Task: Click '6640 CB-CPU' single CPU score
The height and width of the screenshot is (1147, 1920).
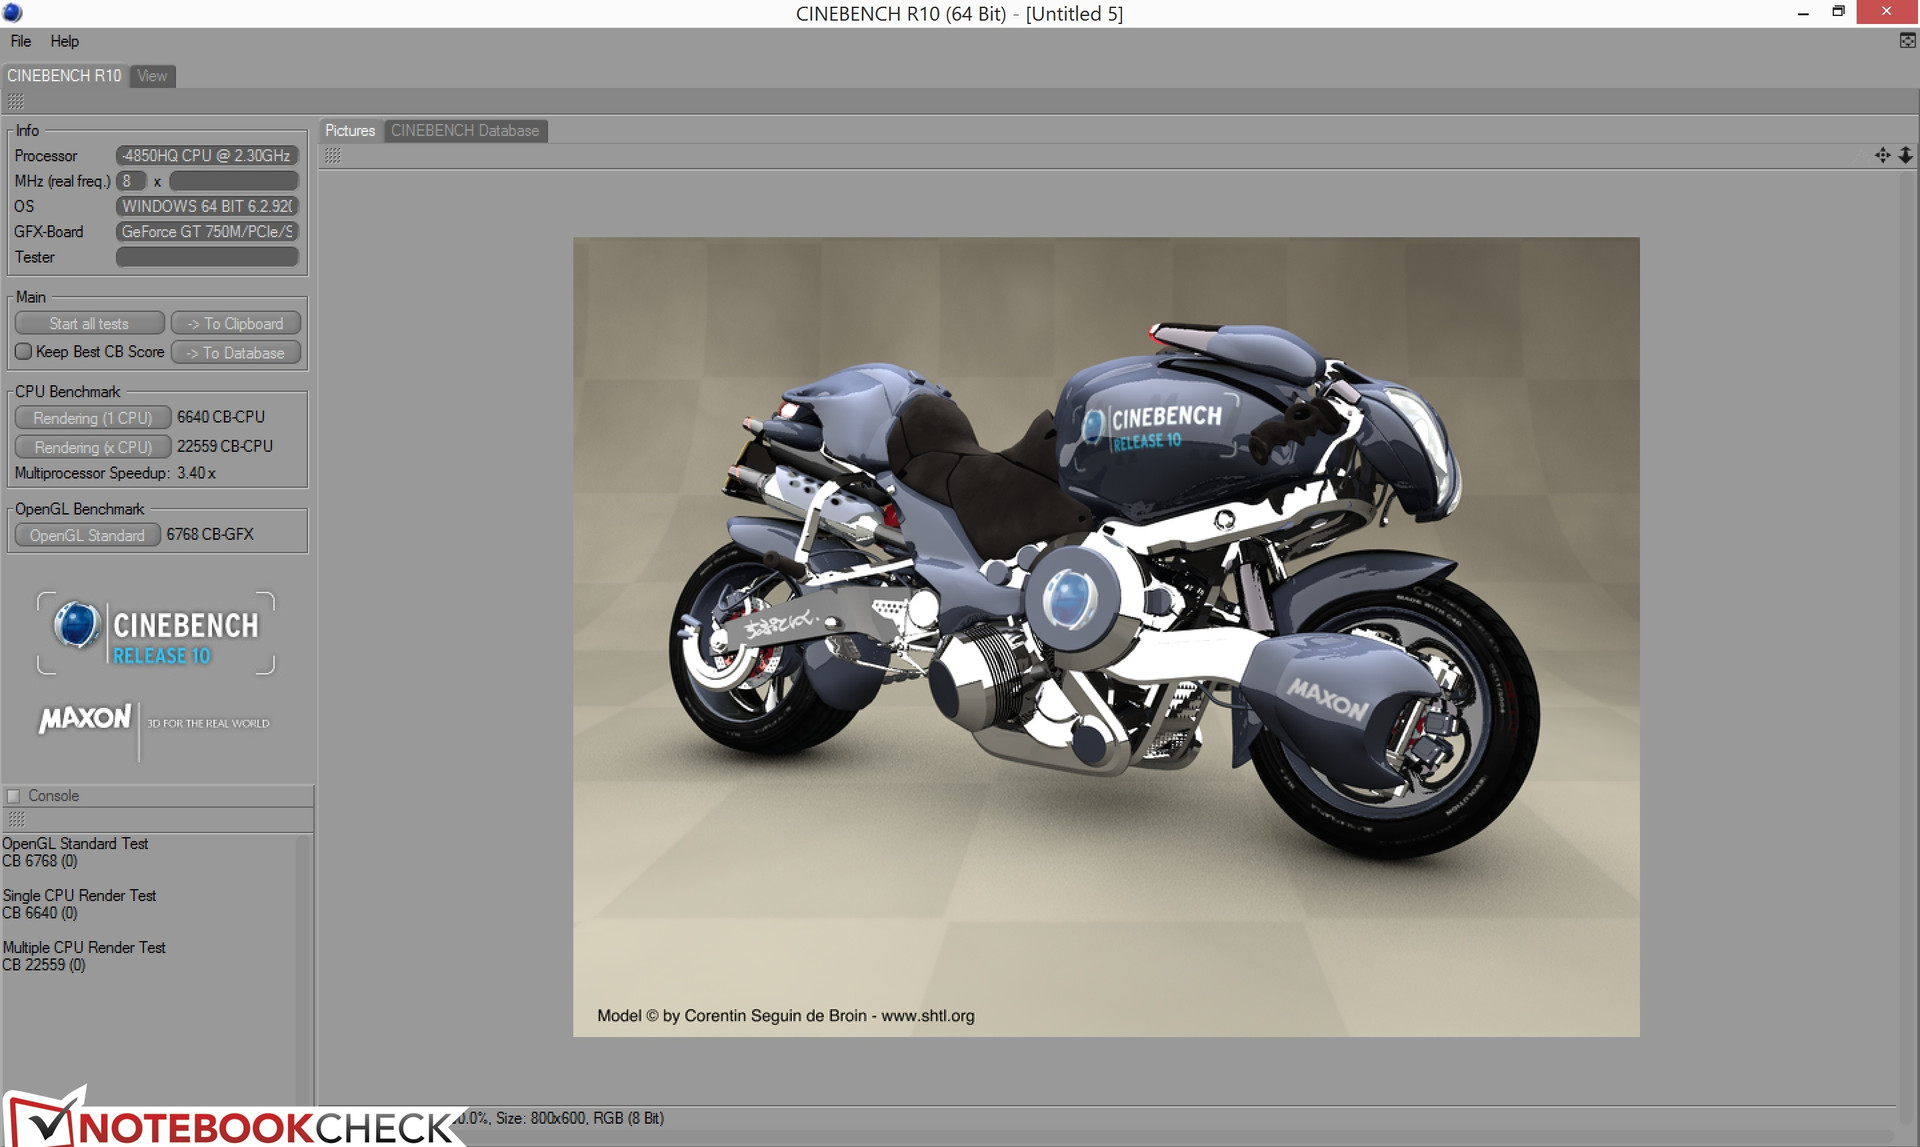Action: tap(221, 417)
